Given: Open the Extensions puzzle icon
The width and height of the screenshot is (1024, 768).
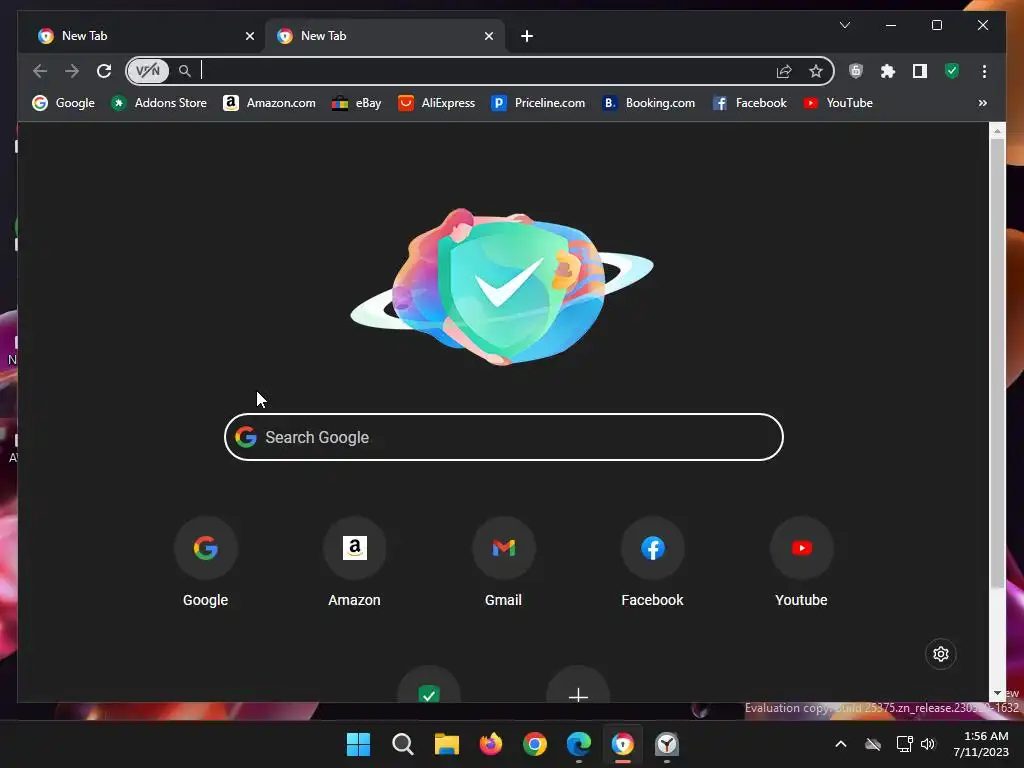Looking at the screenshot, I should point(888,71).
